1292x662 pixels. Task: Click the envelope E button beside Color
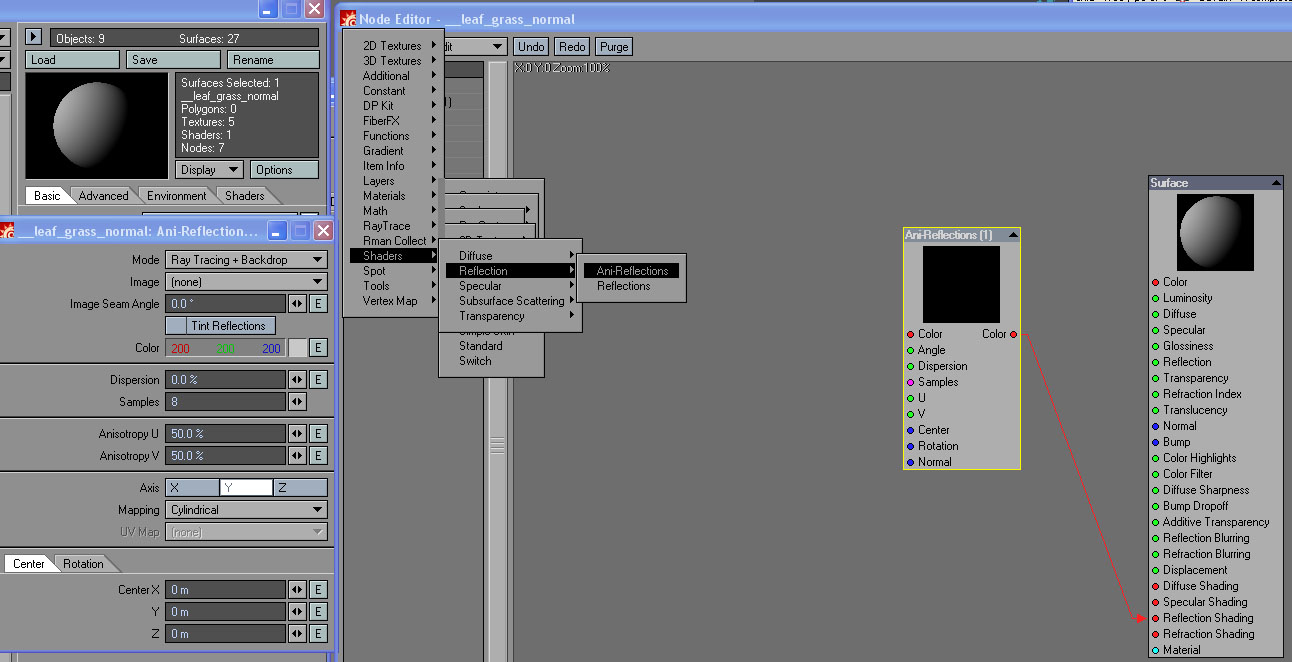tap(318, 348)
